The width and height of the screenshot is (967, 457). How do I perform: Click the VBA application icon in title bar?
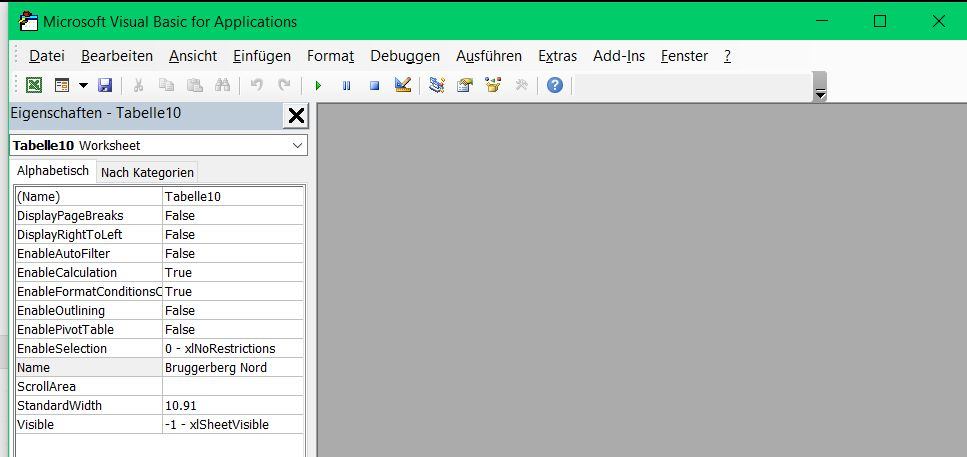(x=29, y=22)
